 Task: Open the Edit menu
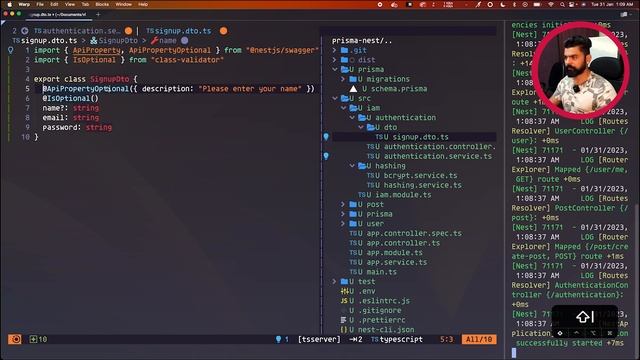click(54, 4)
